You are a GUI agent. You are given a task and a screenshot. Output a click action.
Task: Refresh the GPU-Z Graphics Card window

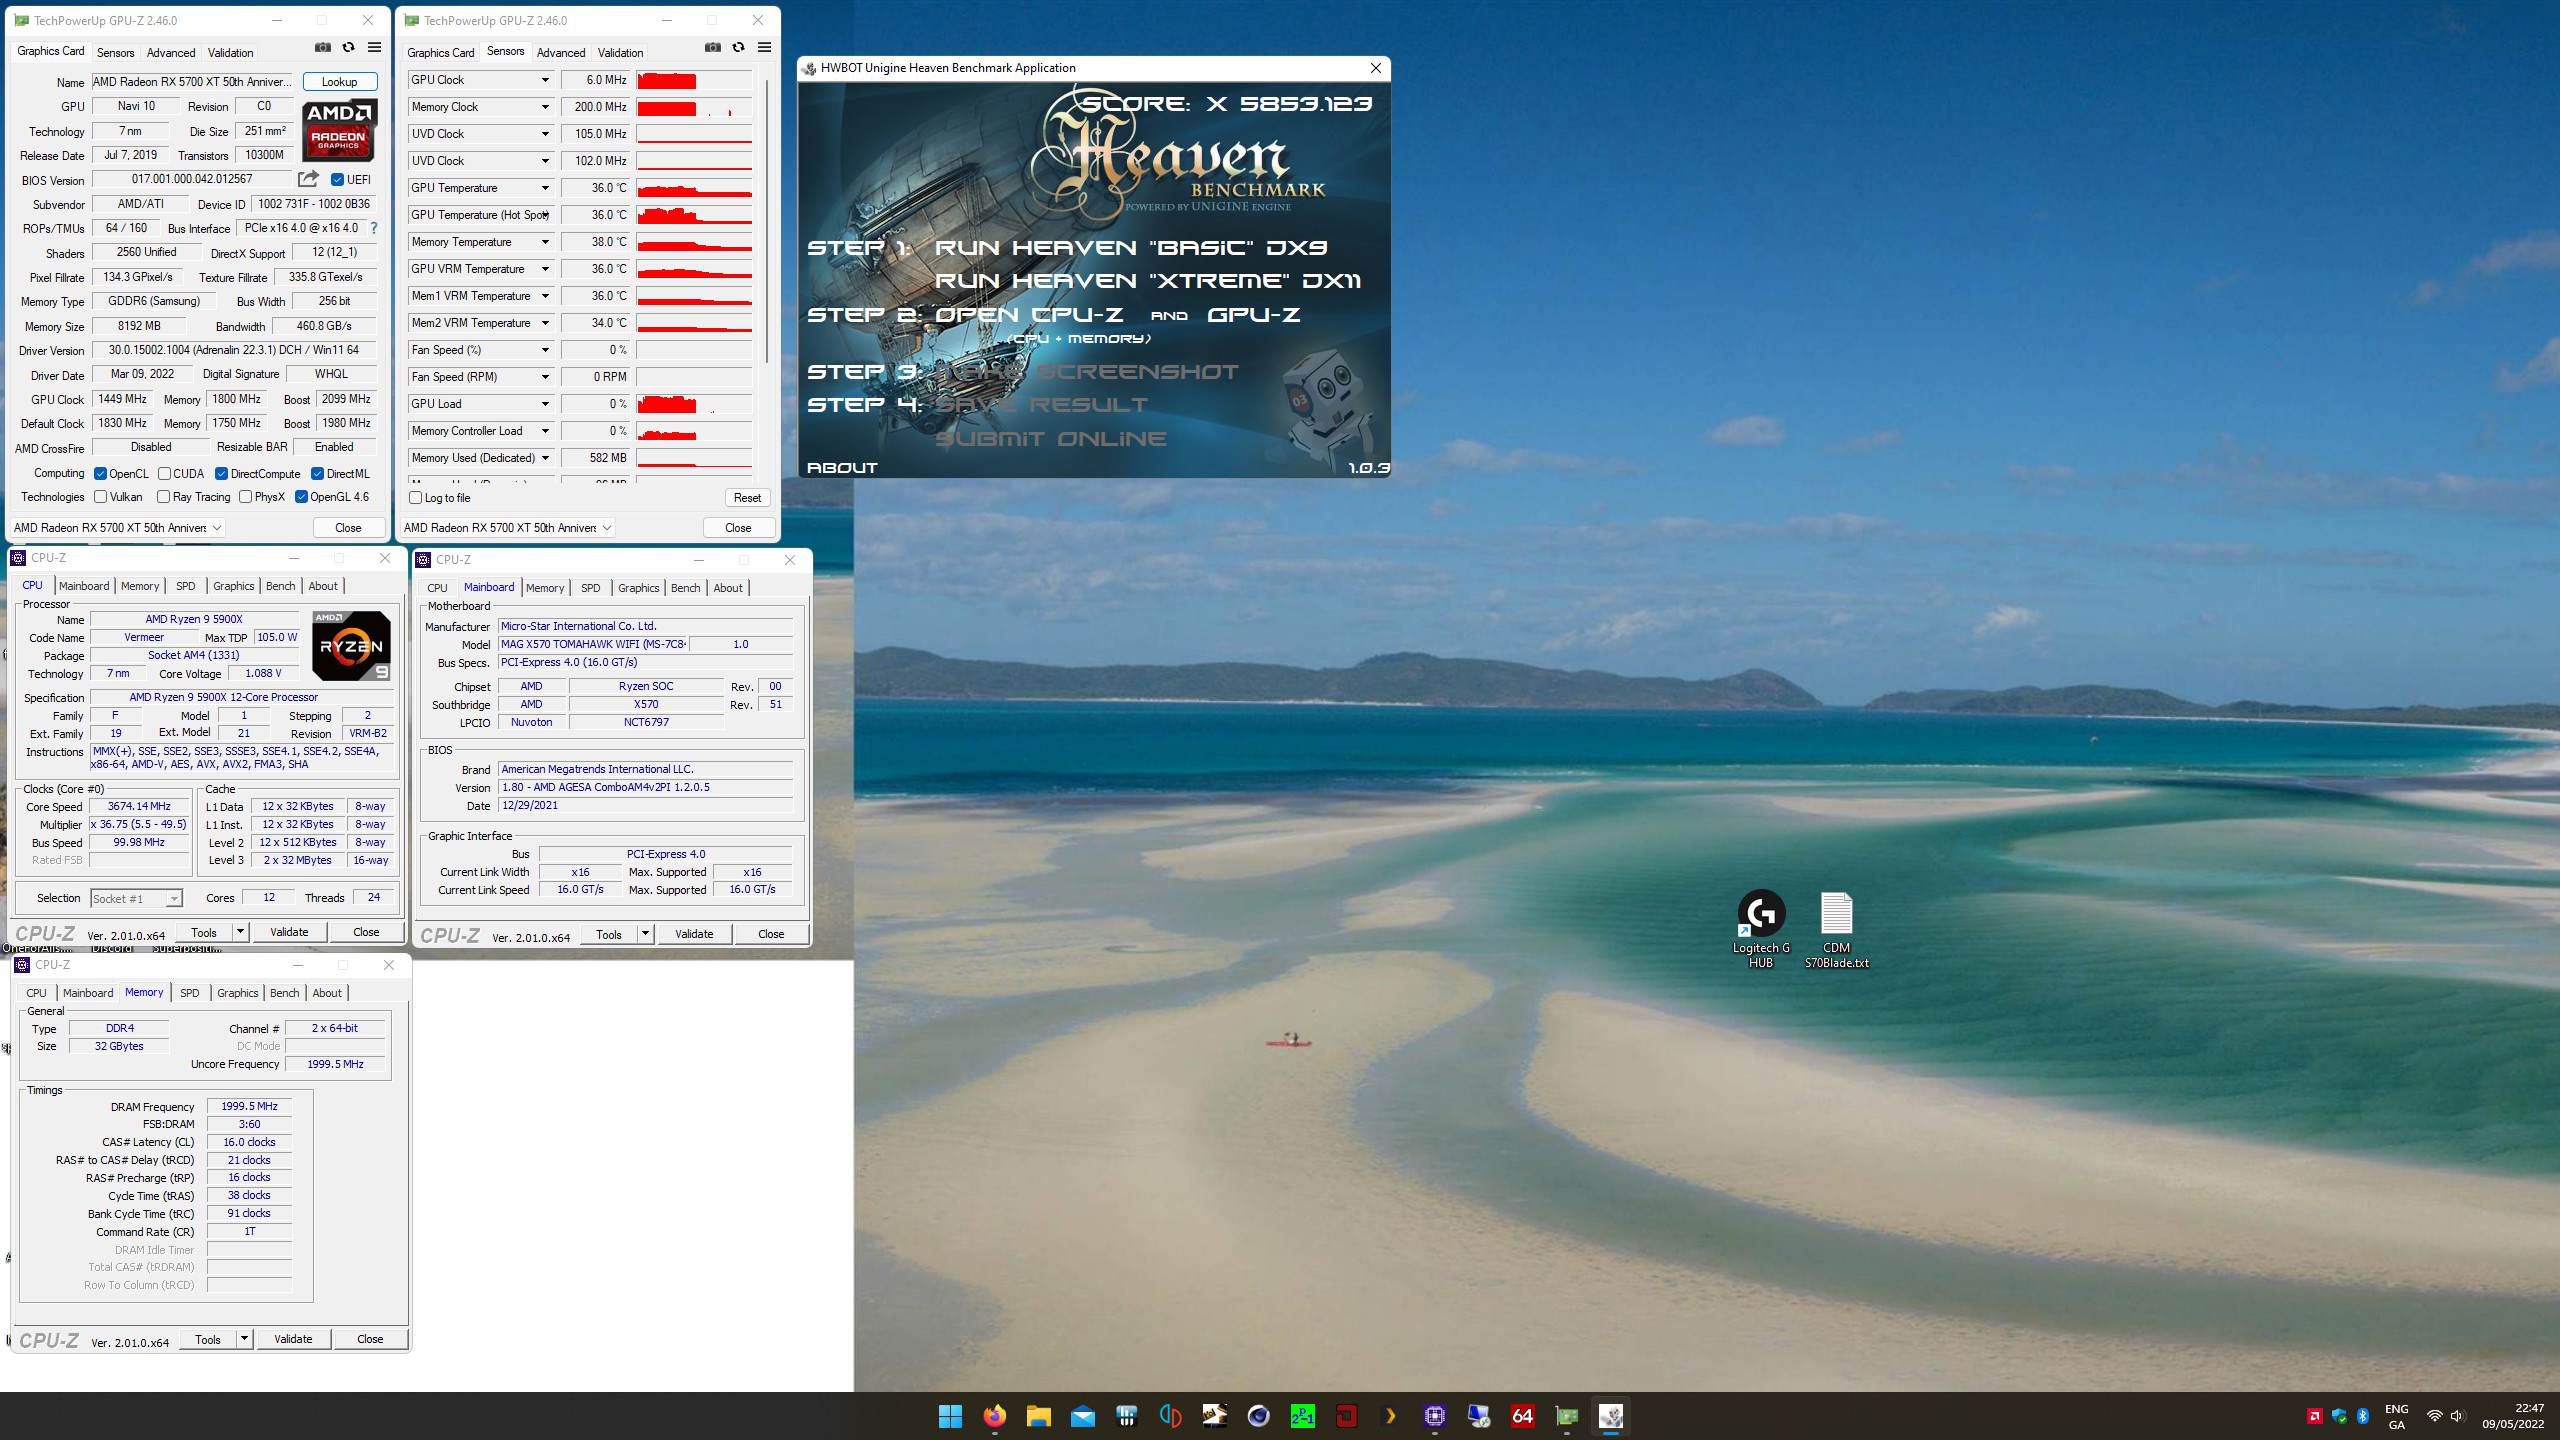click(348, 47)
